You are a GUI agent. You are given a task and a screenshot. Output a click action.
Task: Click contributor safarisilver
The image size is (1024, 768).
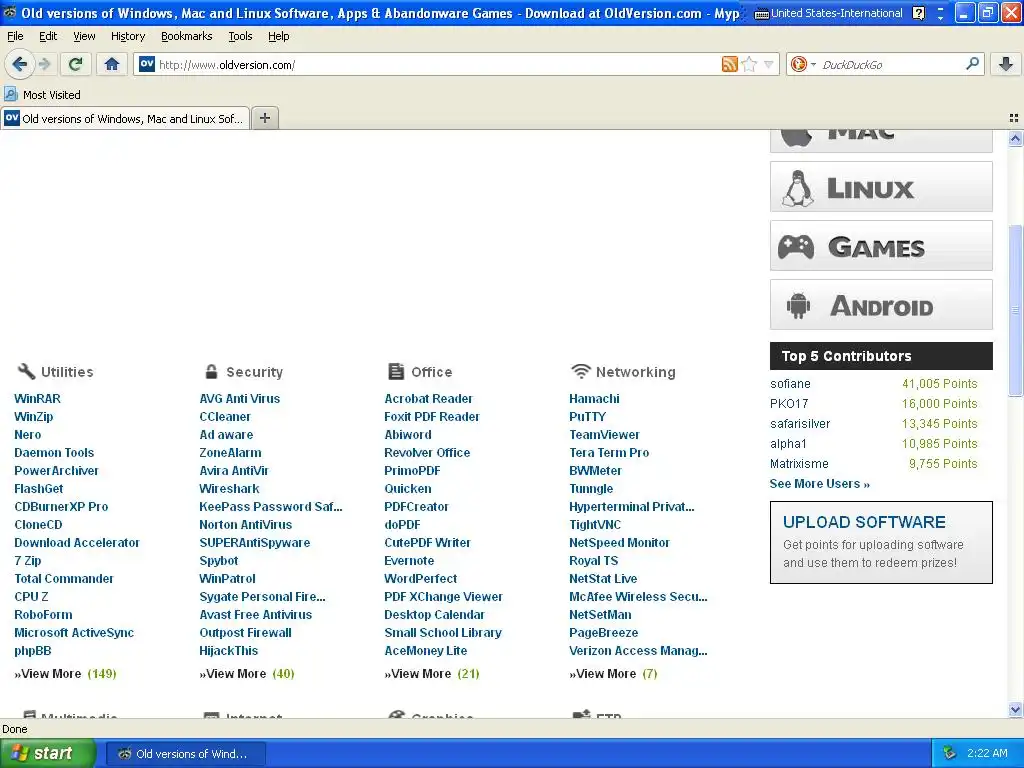coord(800,423)
